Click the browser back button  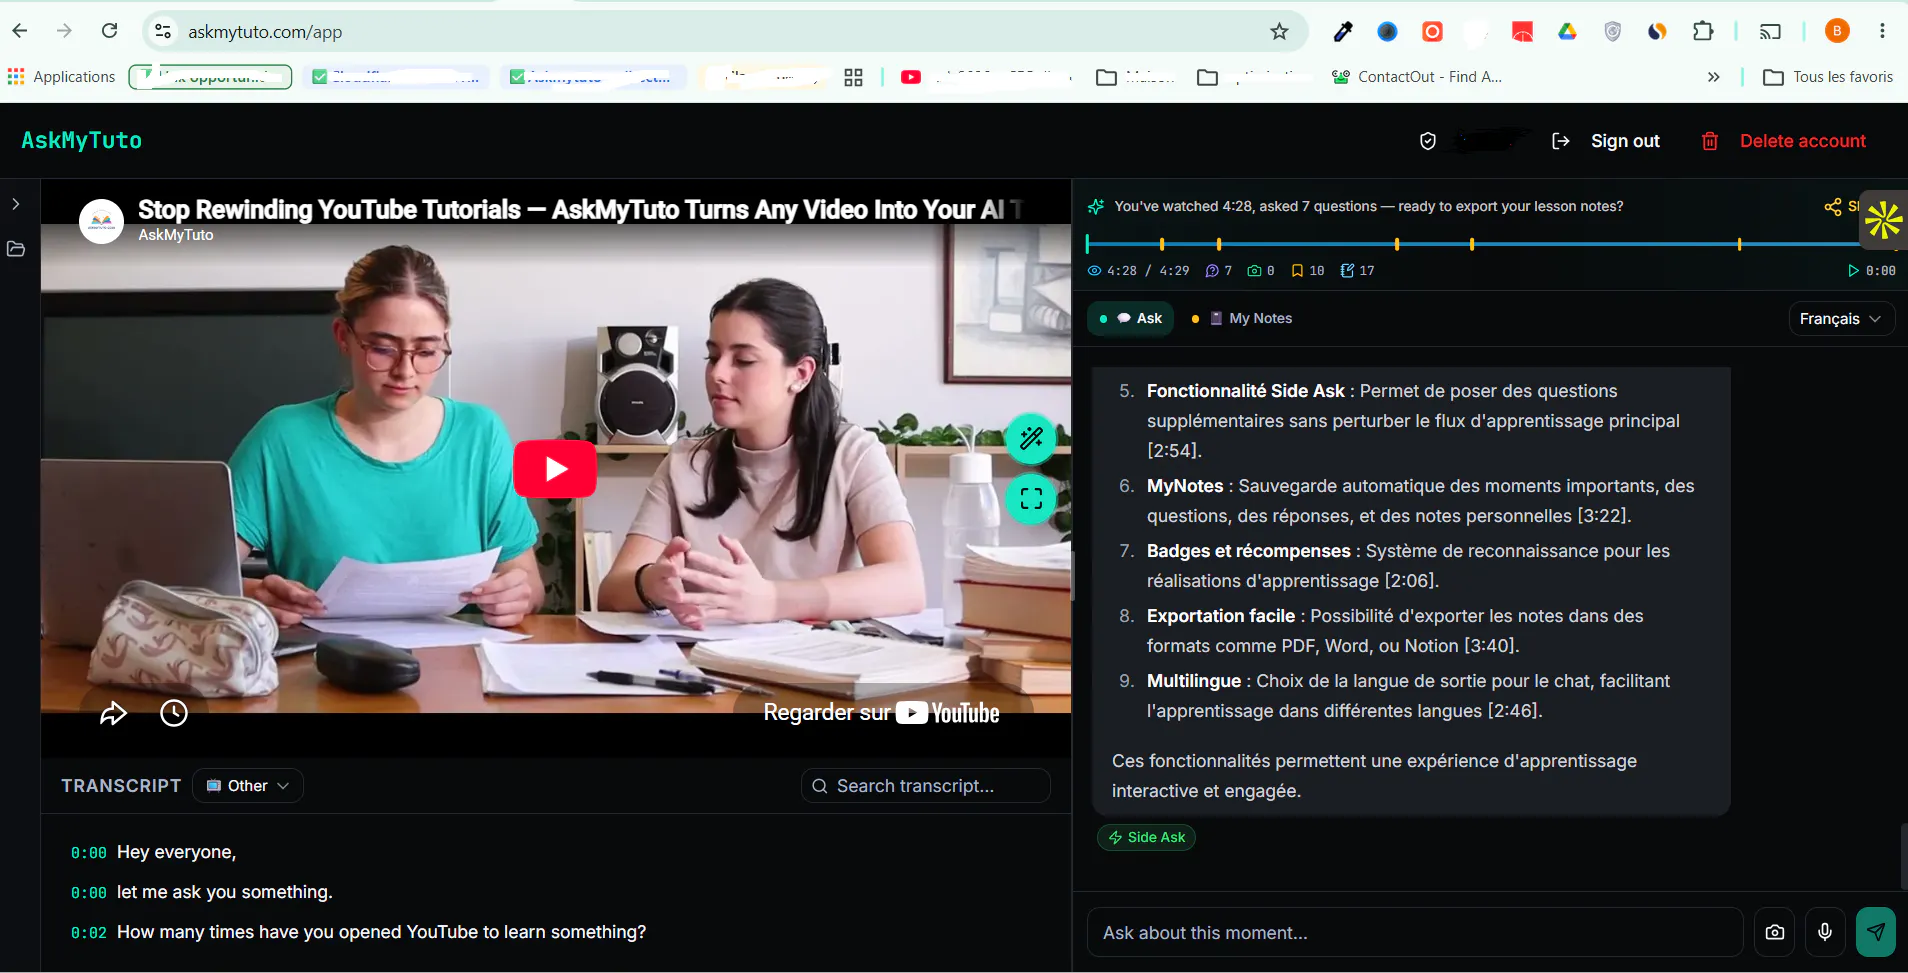click(x=20, y=31)
